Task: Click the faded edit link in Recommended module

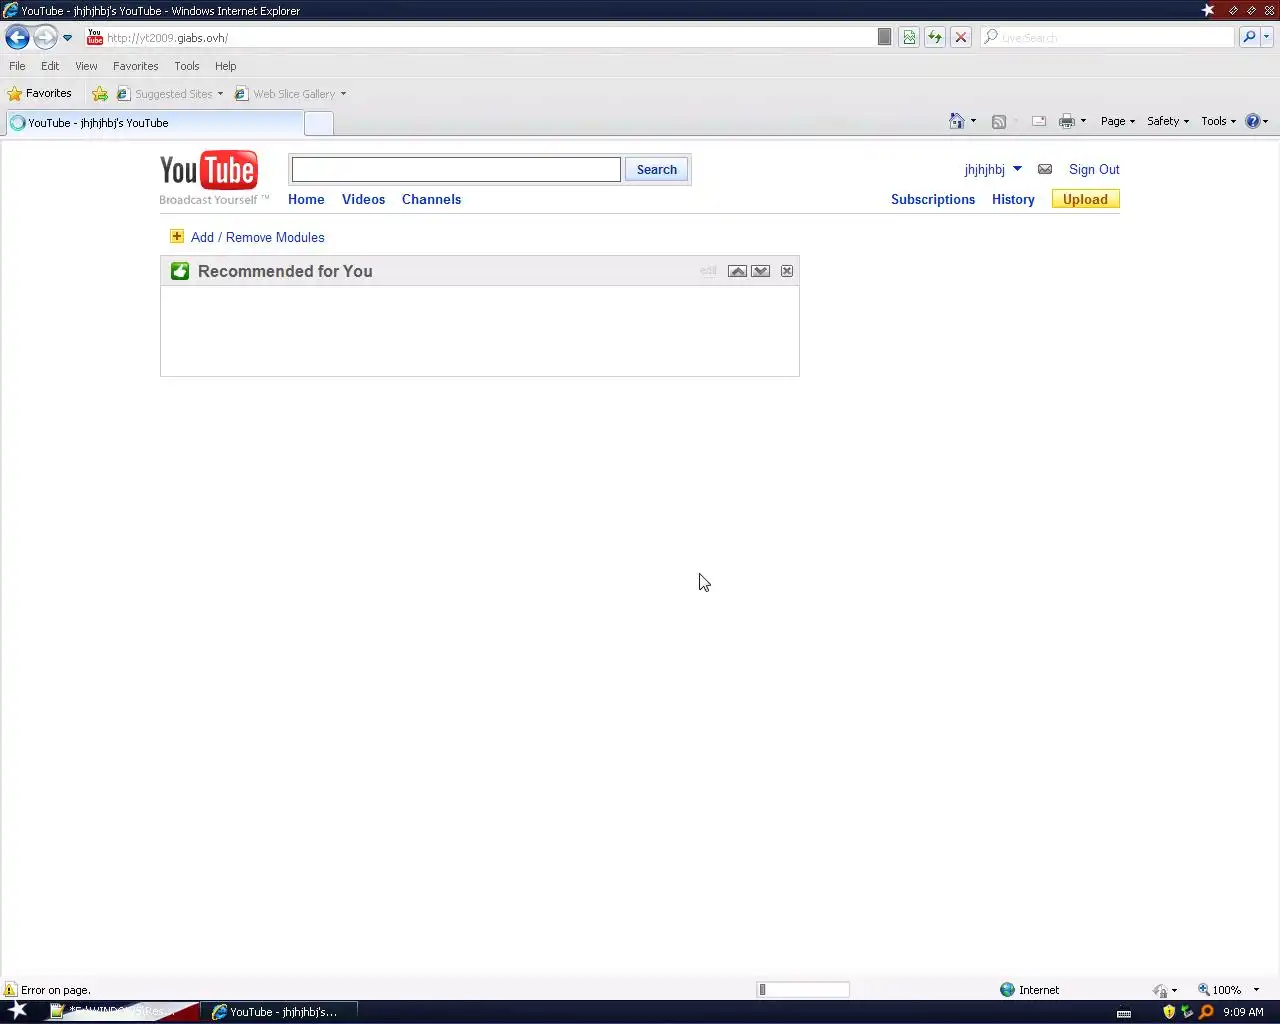Action: click(x=708, y=271)
